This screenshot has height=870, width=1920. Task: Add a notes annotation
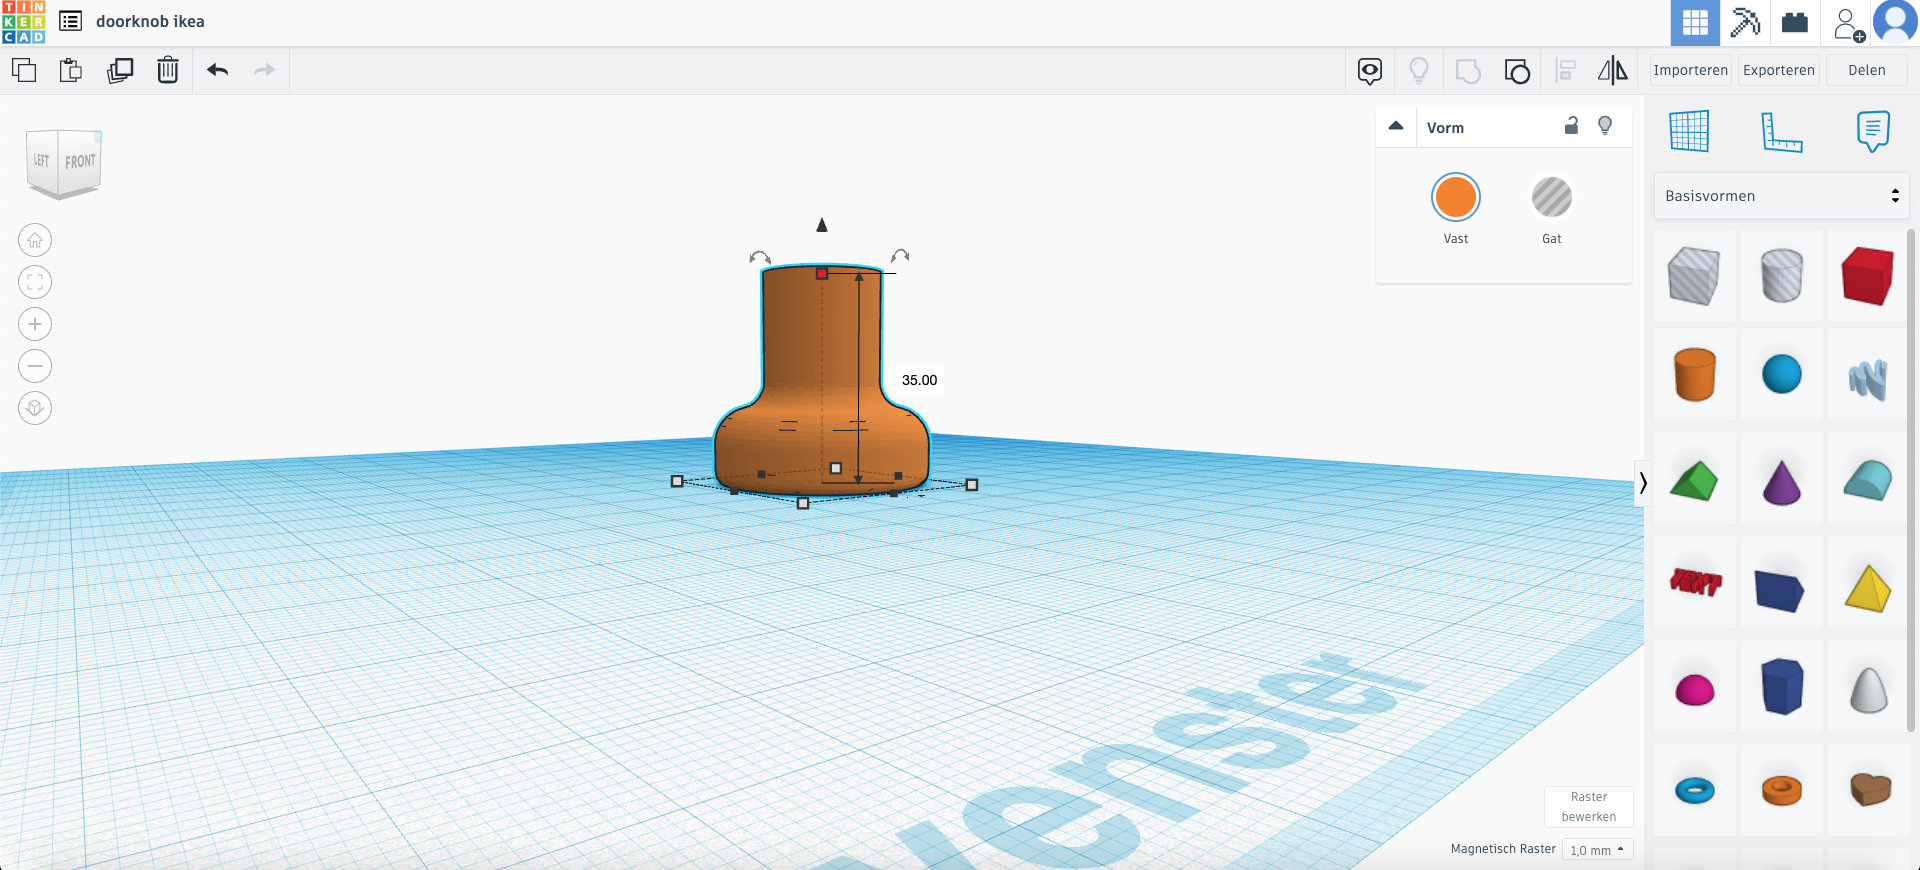pos(1873,131)
